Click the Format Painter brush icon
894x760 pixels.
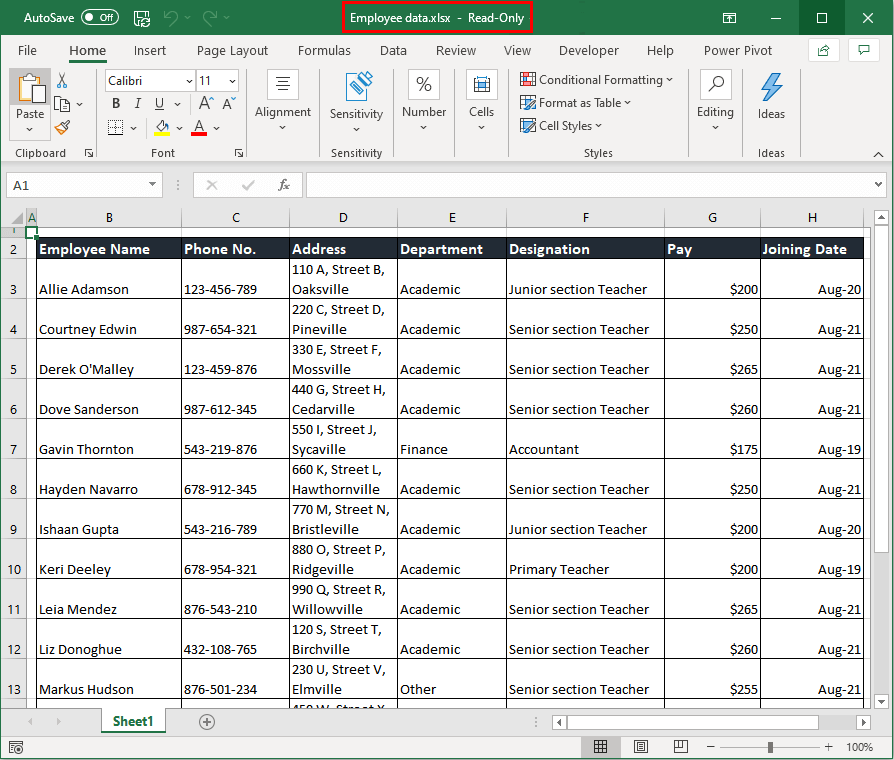tap(62, 127)
